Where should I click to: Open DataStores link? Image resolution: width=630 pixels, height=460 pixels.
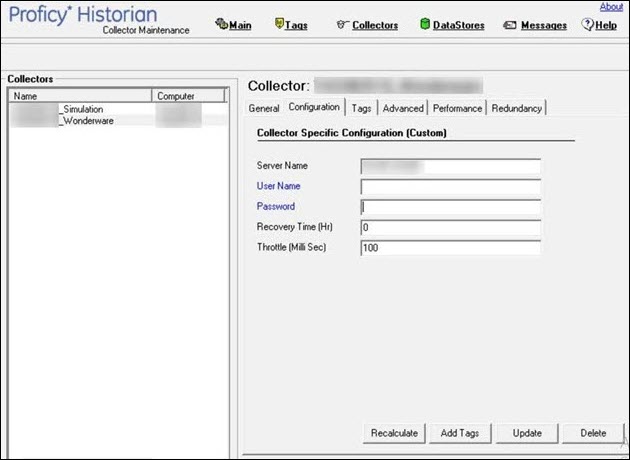click(458, 25)
